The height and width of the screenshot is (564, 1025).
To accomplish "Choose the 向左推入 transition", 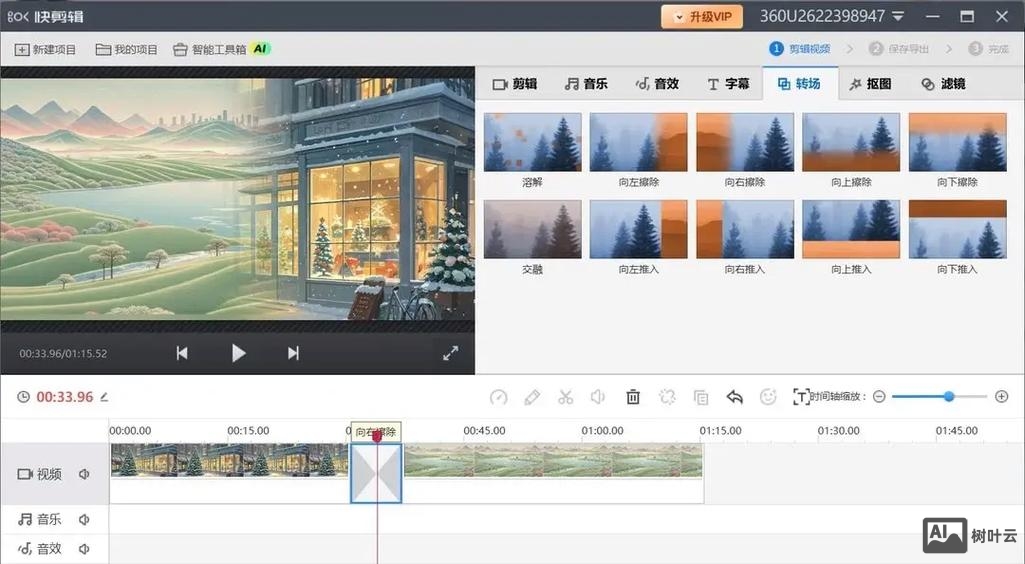I will click(639, 229).
